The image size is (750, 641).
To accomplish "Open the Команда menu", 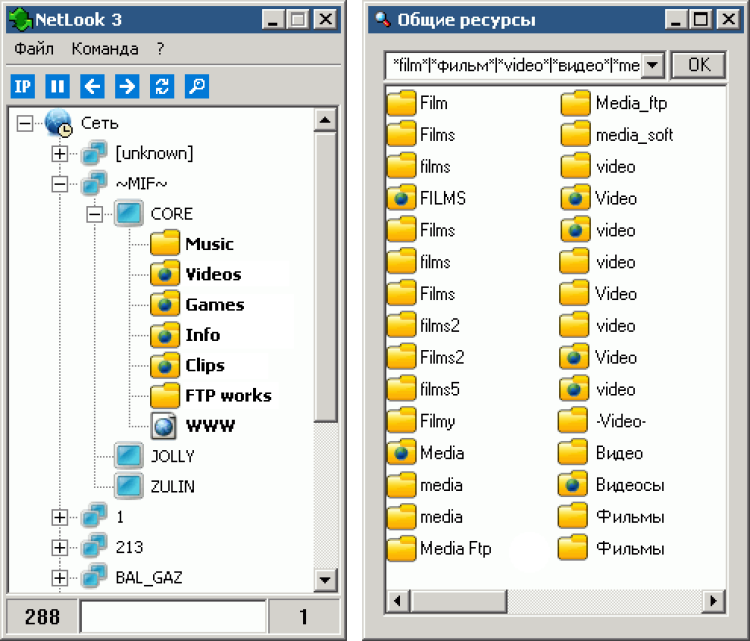I will (105, 48).
